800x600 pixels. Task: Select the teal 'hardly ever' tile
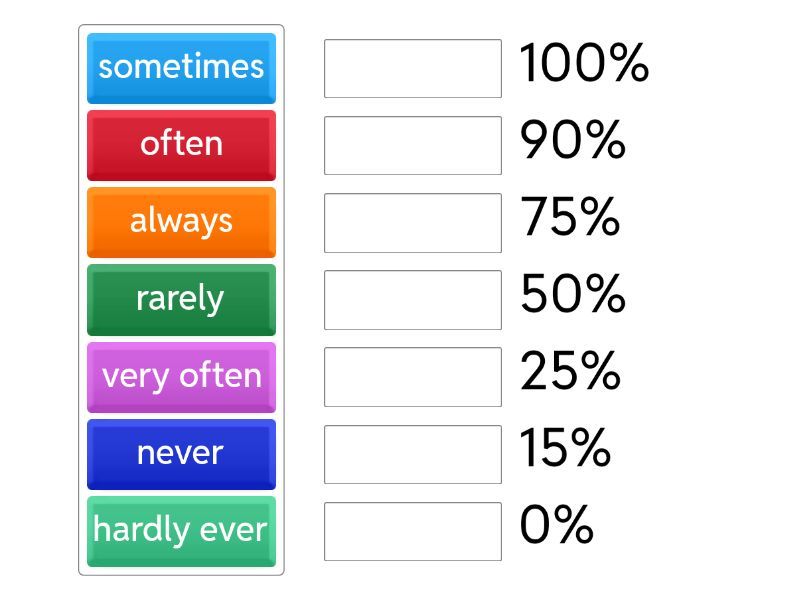click(181, 531)
